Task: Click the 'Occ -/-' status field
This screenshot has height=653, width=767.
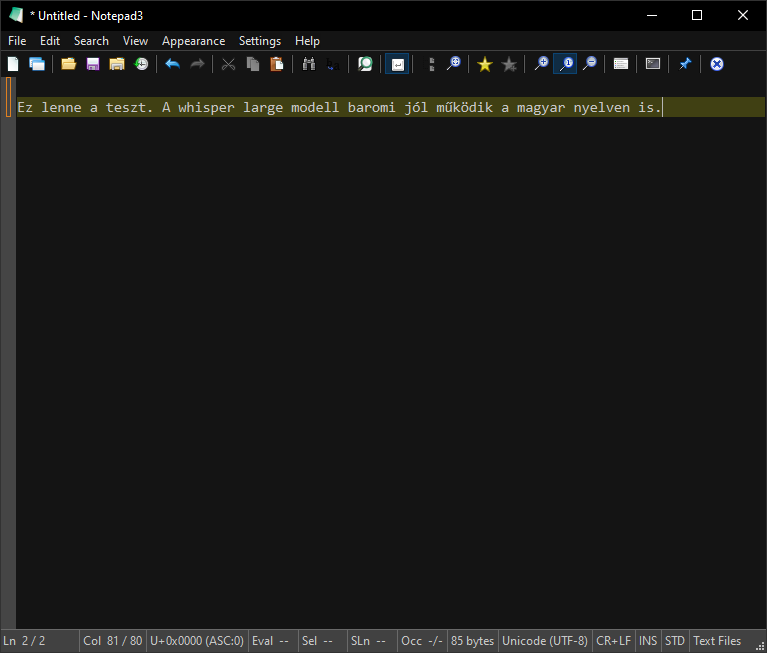Action: pos(422,641)
